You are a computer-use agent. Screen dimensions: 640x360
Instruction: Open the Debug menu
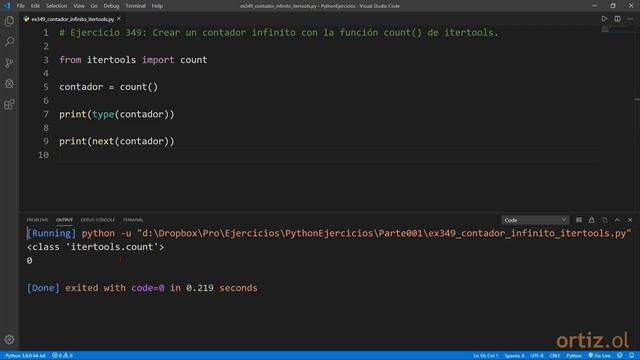(111, 6)
